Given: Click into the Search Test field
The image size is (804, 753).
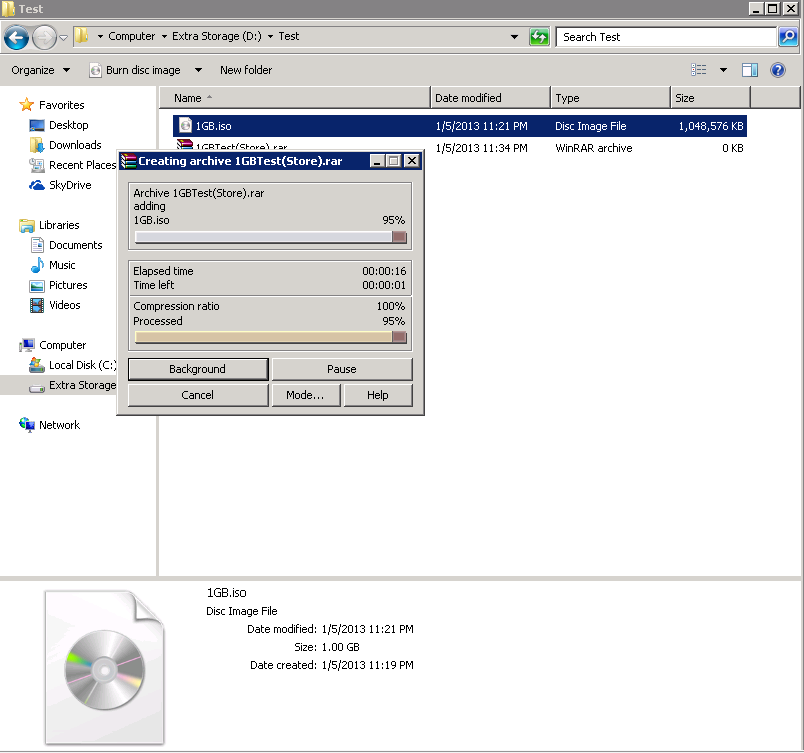Looking at the screenshot, I should (666, 37).
